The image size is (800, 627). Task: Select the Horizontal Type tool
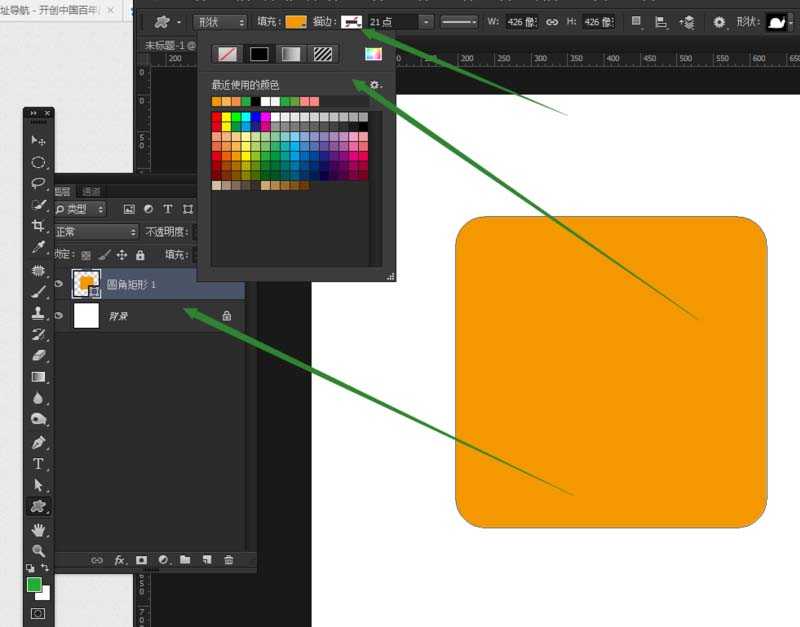click(x=38, y=464)
